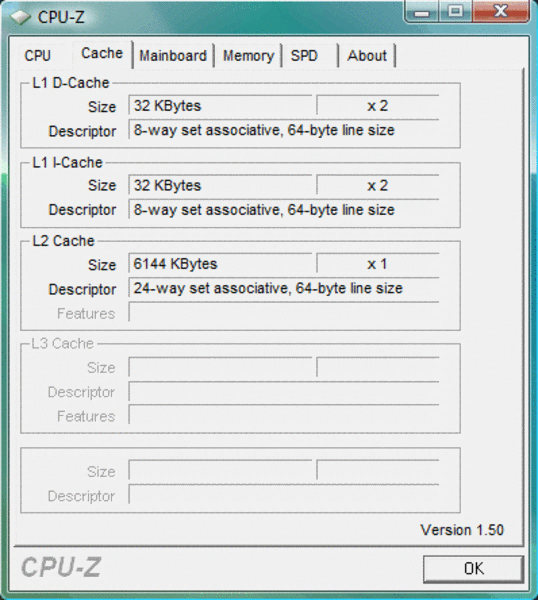Click the L2 Cache 6144 KBytes field
538x600 pixels.
[220, 264]
